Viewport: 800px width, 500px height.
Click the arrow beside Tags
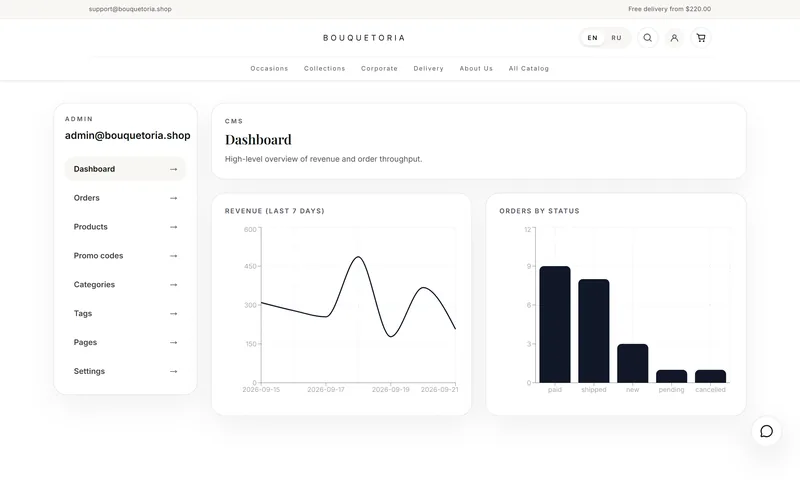[173, 314]
